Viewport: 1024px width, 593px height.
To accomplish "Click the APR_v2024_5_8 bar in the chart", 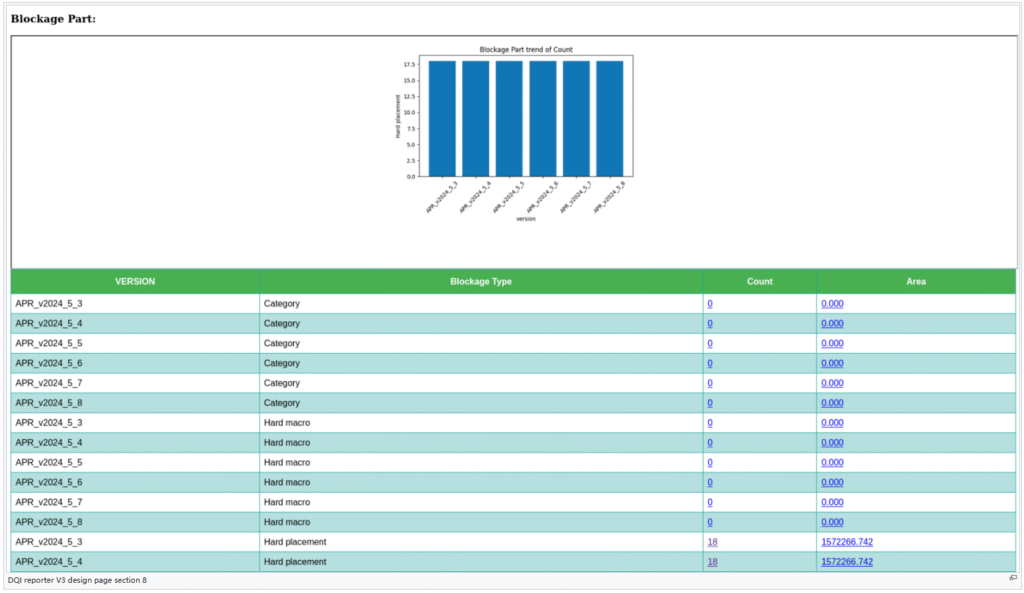I will (x=609, y=118).
